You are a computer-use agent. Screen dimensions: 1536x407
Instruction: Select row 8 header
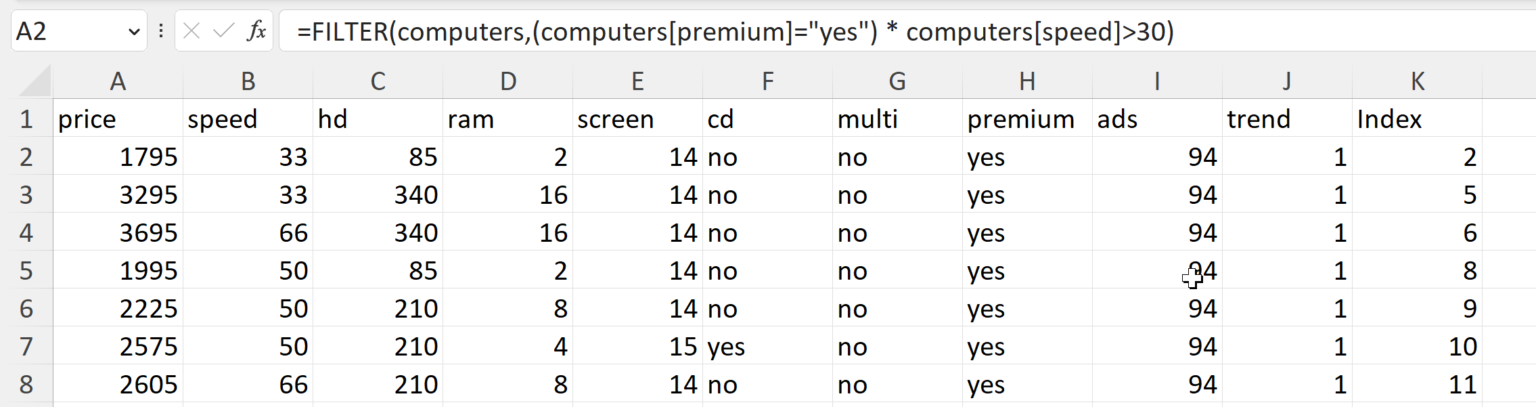25,385
